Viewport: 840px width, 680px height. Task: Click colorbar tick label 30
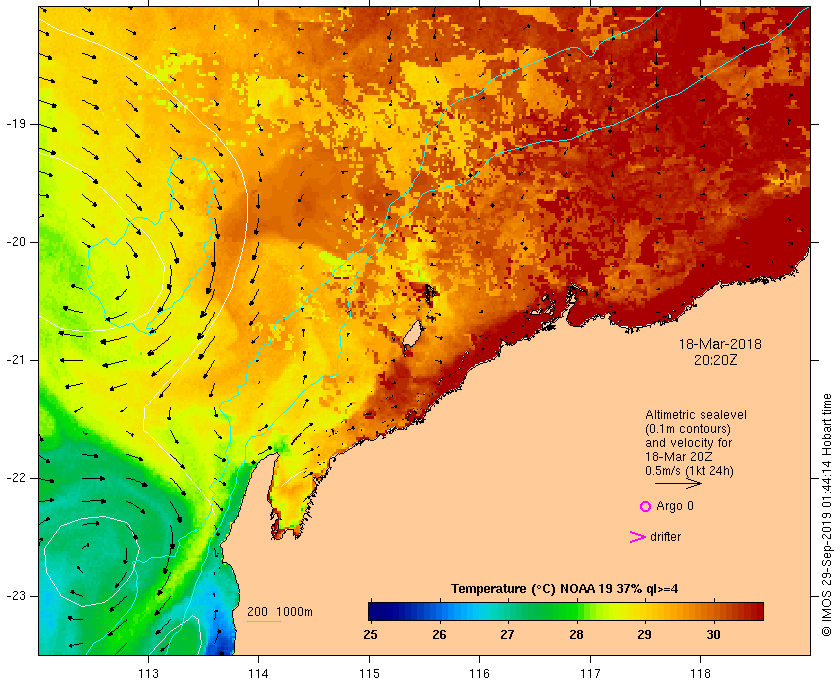713,635
